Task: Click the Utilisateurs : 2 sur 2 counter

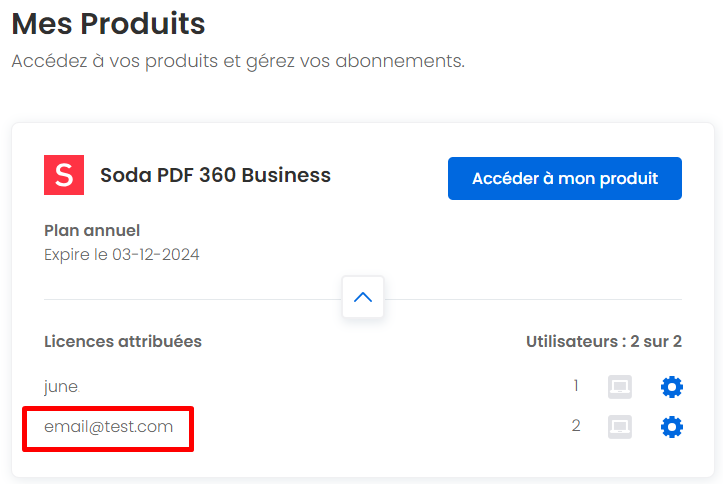Action: pyautogui.click(x=604, y=342)
